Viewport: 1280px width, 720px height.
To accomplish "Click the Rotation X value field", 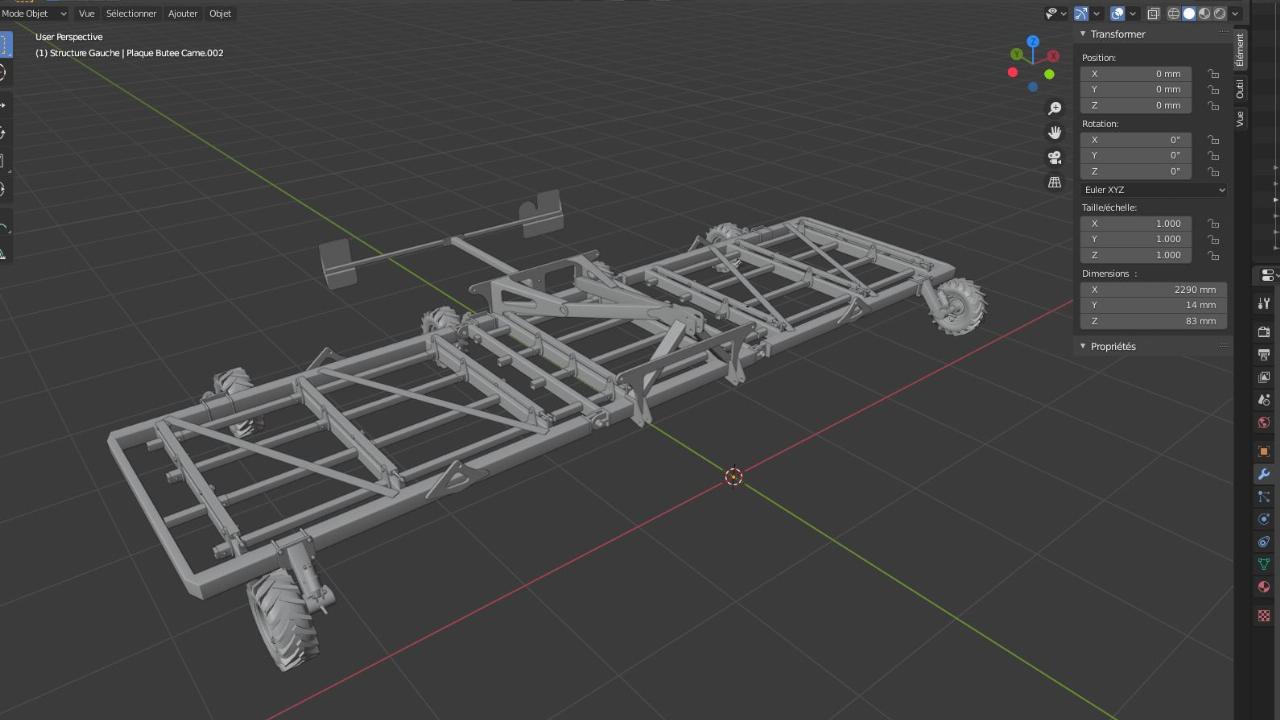I will coord(1135,140).
